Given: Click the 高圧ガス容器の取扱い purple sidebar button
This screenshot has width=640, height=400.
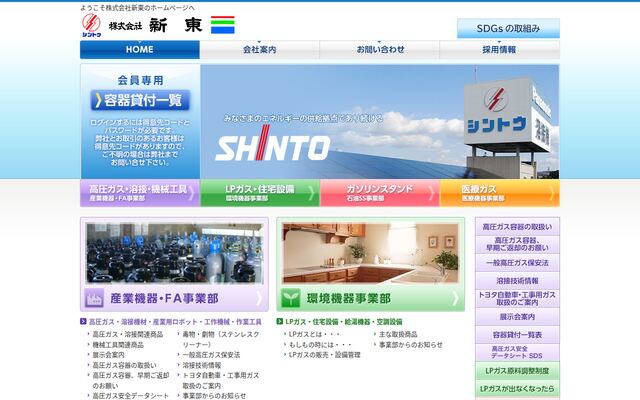Looking at the screenshot, I should tap(517, 227).
